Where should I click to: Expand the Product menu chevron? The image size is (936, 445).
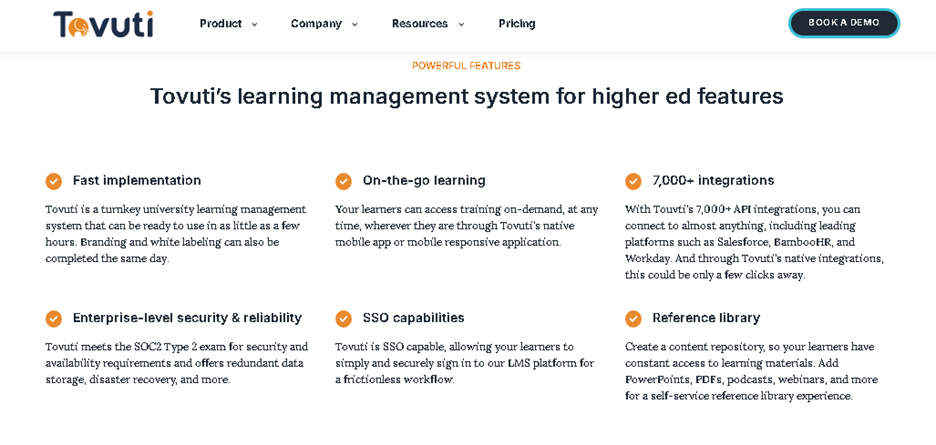254,24
